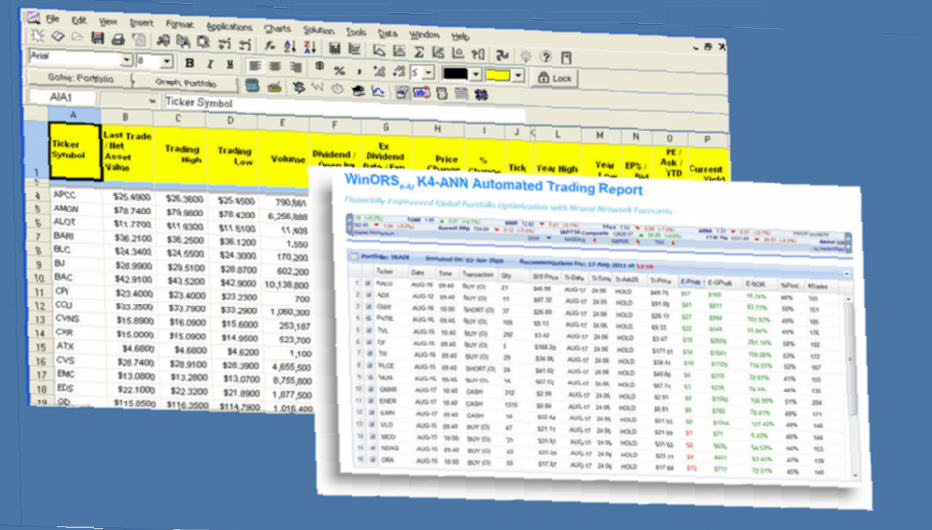Apply percent format with % icon
Viewport: 932px width, 530px height.
click(339, 70)
